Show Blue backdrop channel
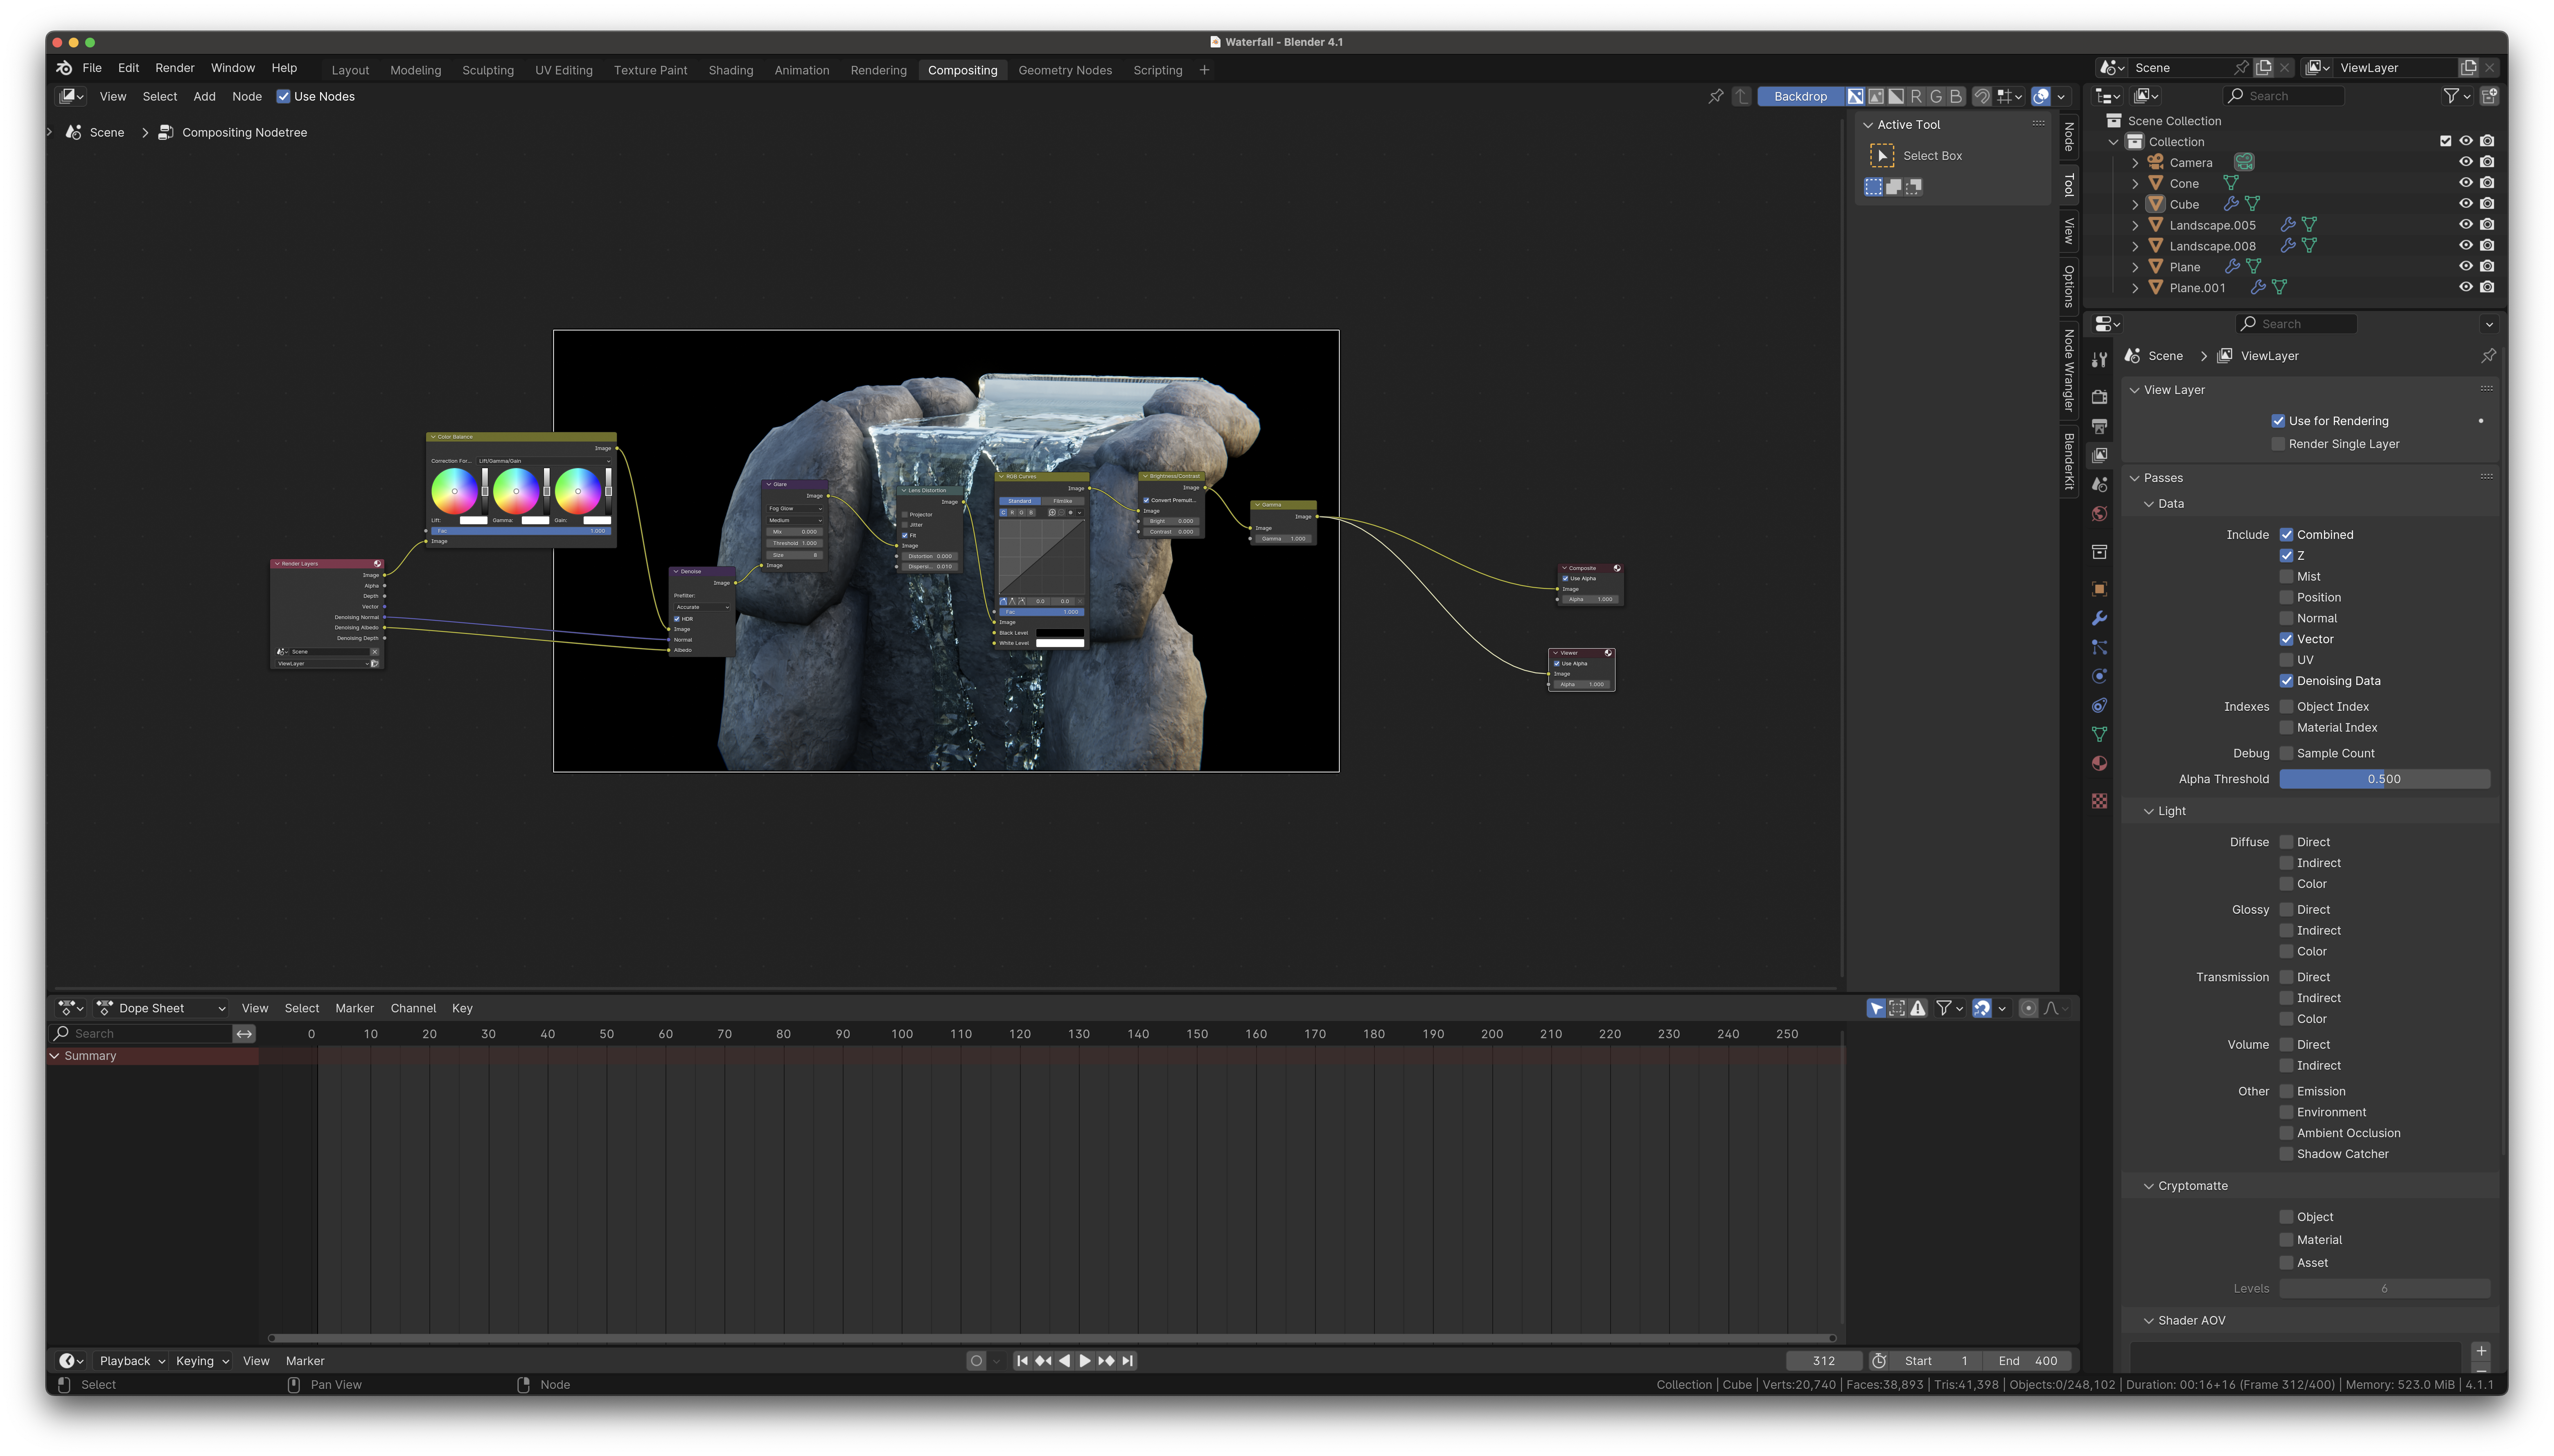2554x1456 pixels. (x=1956, y=96)
